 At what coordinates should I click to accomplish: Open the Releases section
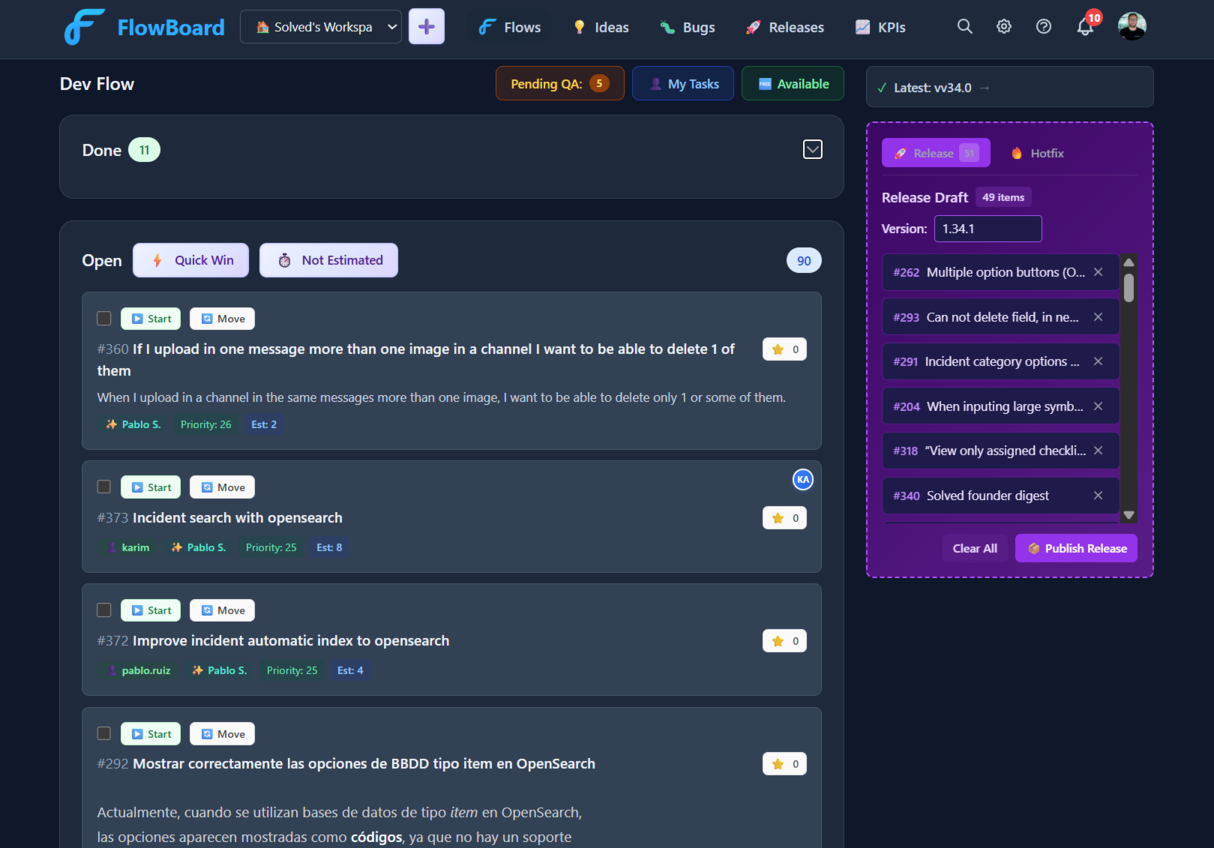[x=784, y=27]
